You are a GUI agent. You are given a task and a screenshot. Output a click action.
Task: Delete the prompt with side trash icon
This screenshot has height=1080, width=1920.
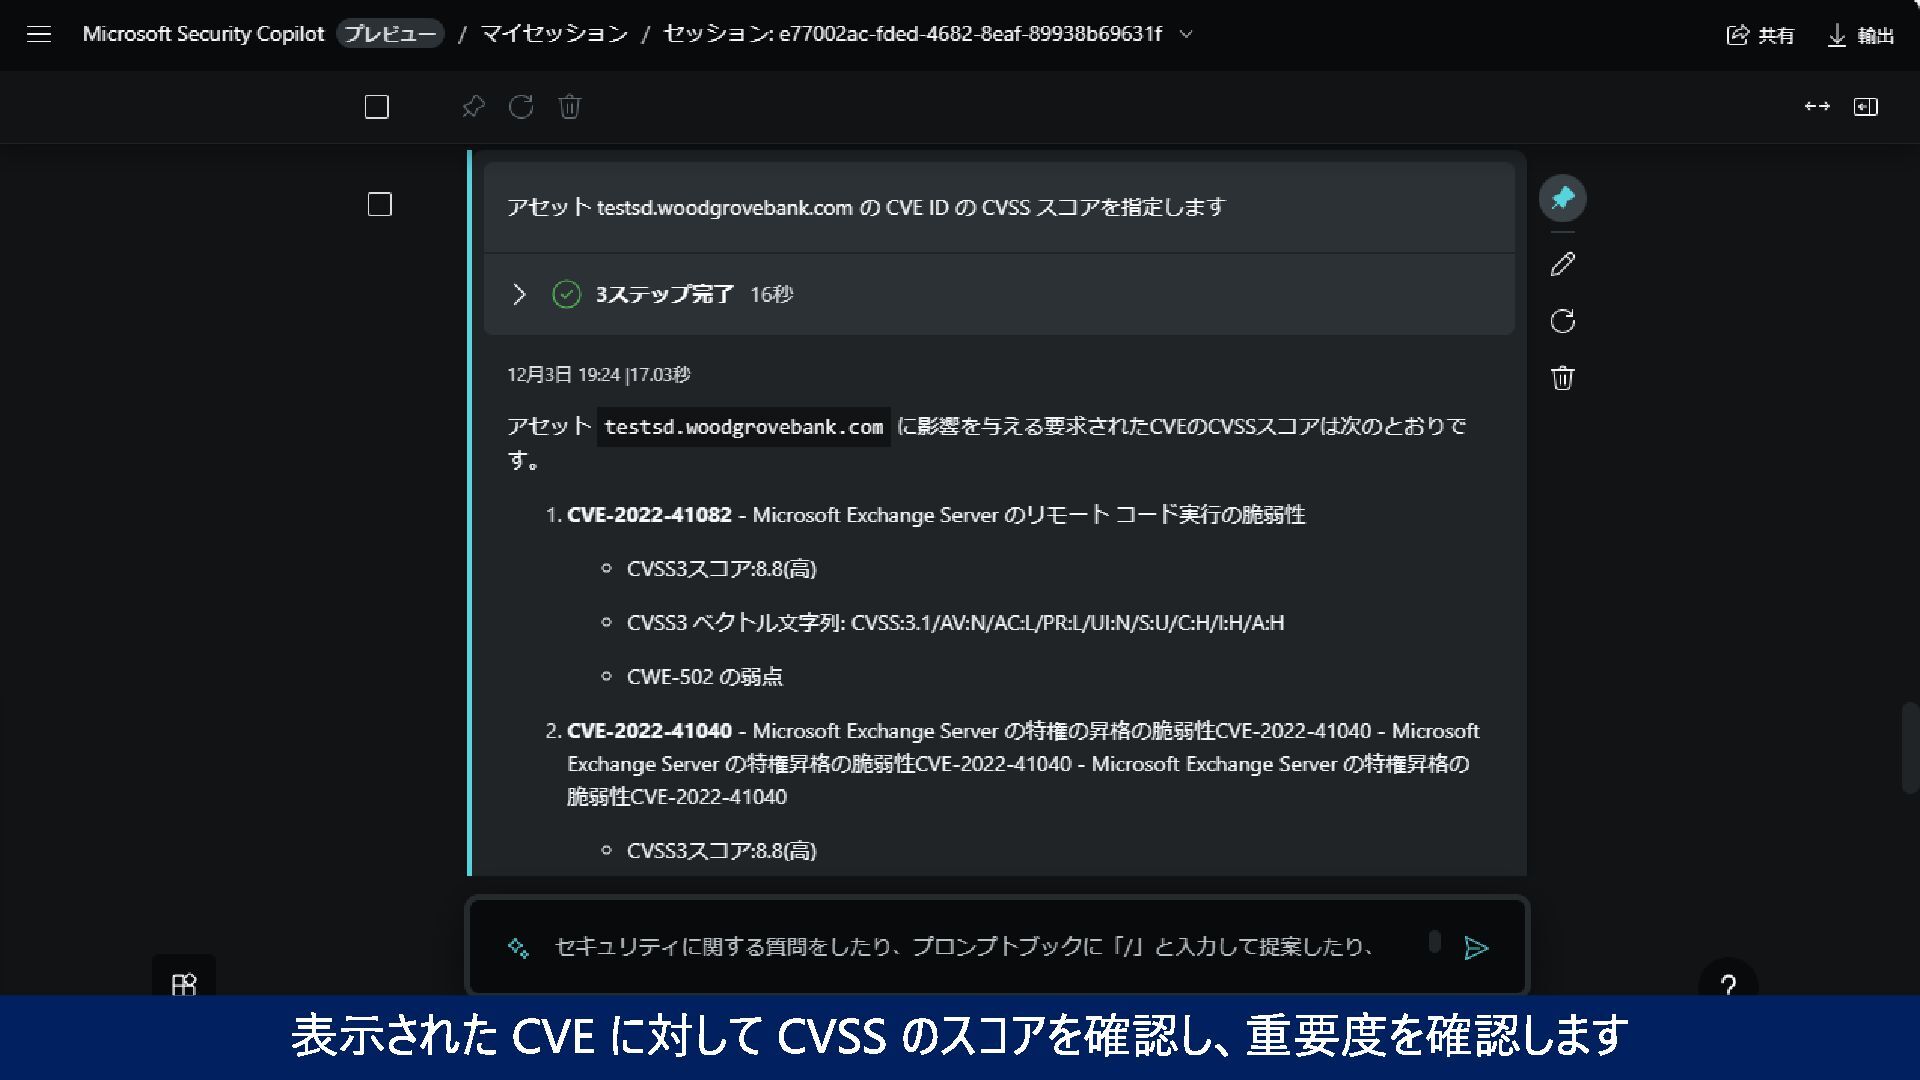click(1562, 378)
